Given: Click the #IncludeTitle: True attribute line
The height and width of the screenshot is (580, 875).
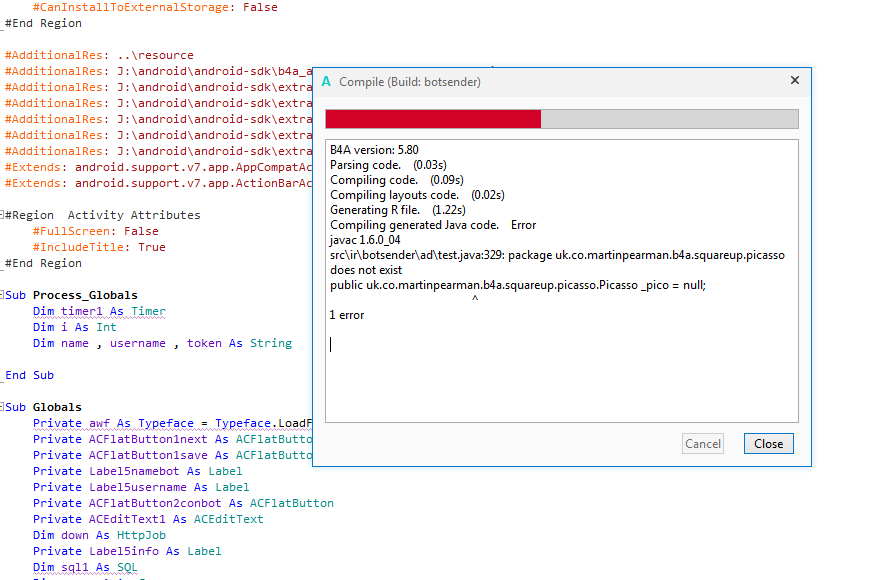Looking at the screenshot, I should (x=99, y=247).
